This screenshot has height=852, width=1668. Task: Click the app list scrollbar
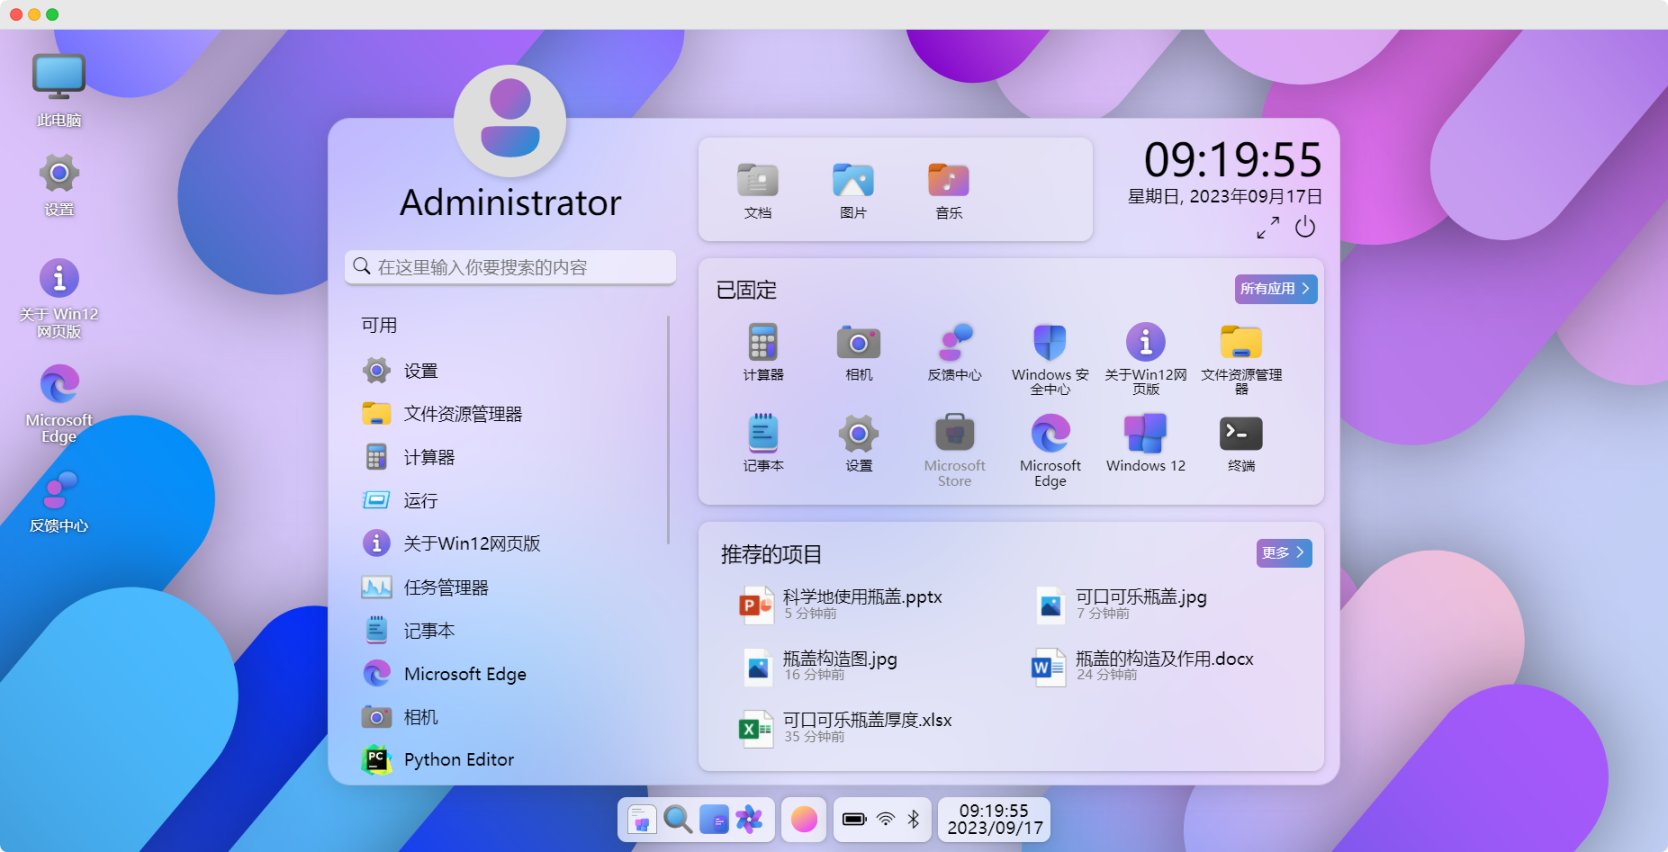[668, 430]
